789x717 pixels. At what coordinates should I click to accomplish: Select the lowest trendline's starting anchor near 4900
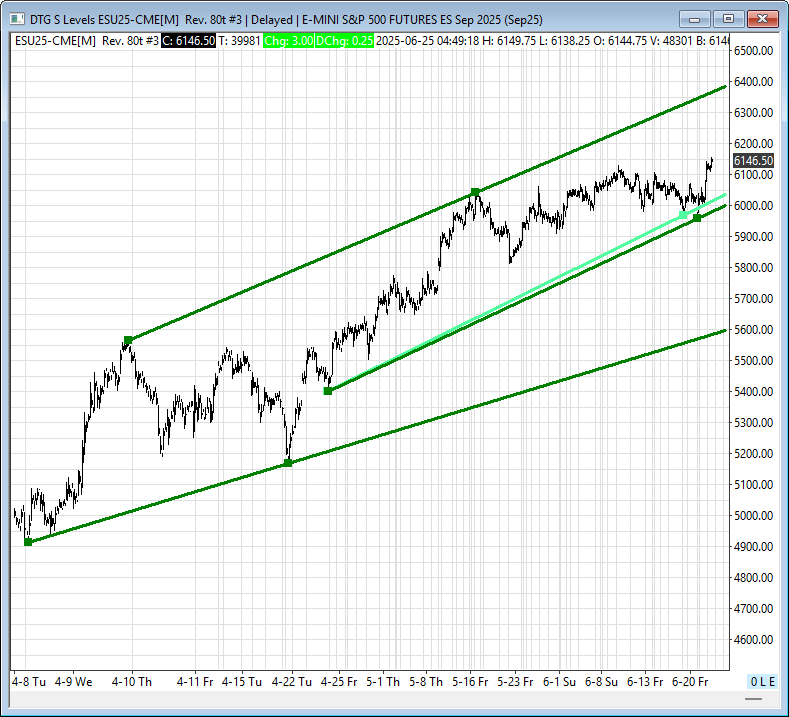click(x=28, y=542)
